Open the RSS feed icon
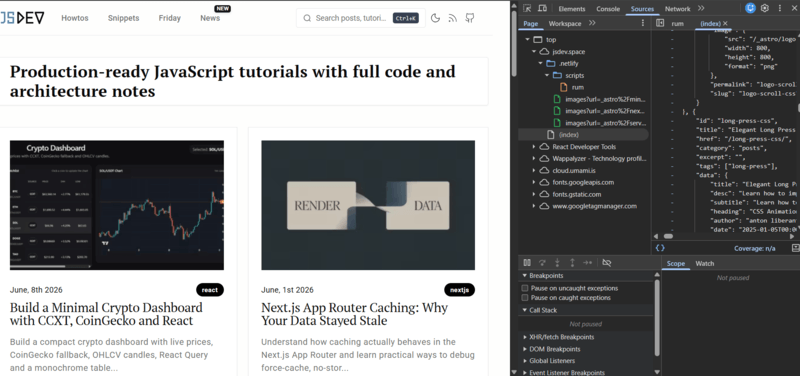Image resolution: width=800 pixels, height=376 pixels. pos(453,18)
